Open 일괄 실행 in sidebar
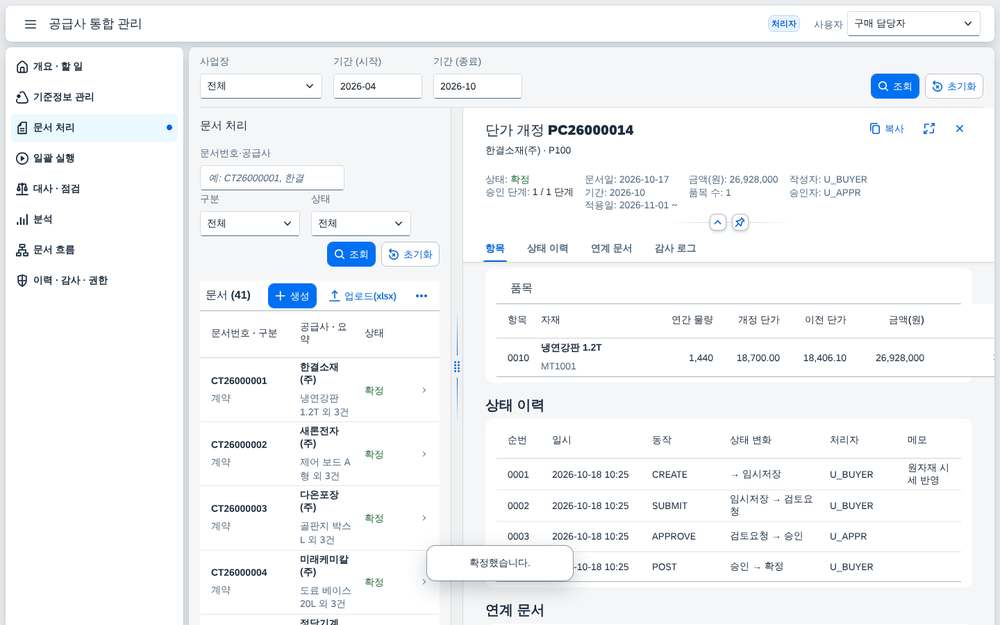This screenshot has height=625, width=1000. [x=94, y=158]
